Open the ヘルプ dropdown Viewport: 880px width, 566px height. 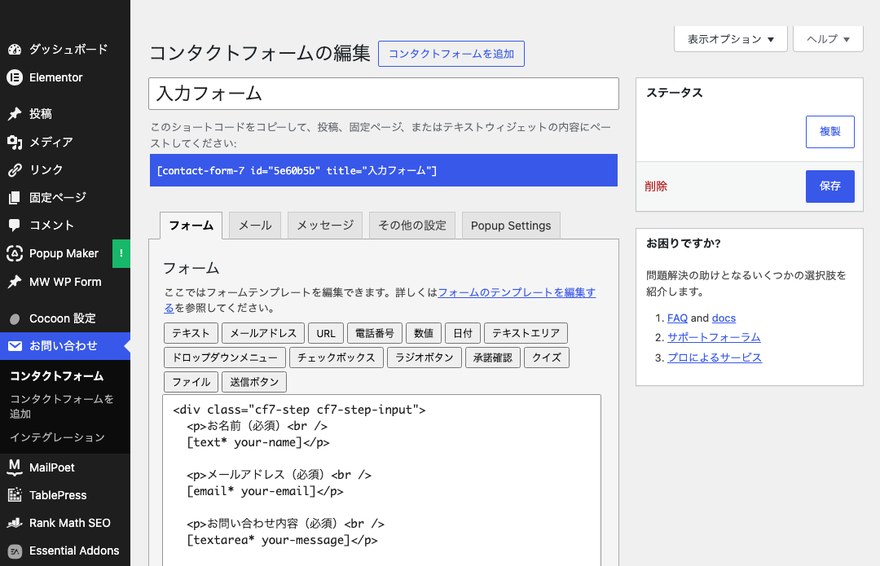coord(828,39)
